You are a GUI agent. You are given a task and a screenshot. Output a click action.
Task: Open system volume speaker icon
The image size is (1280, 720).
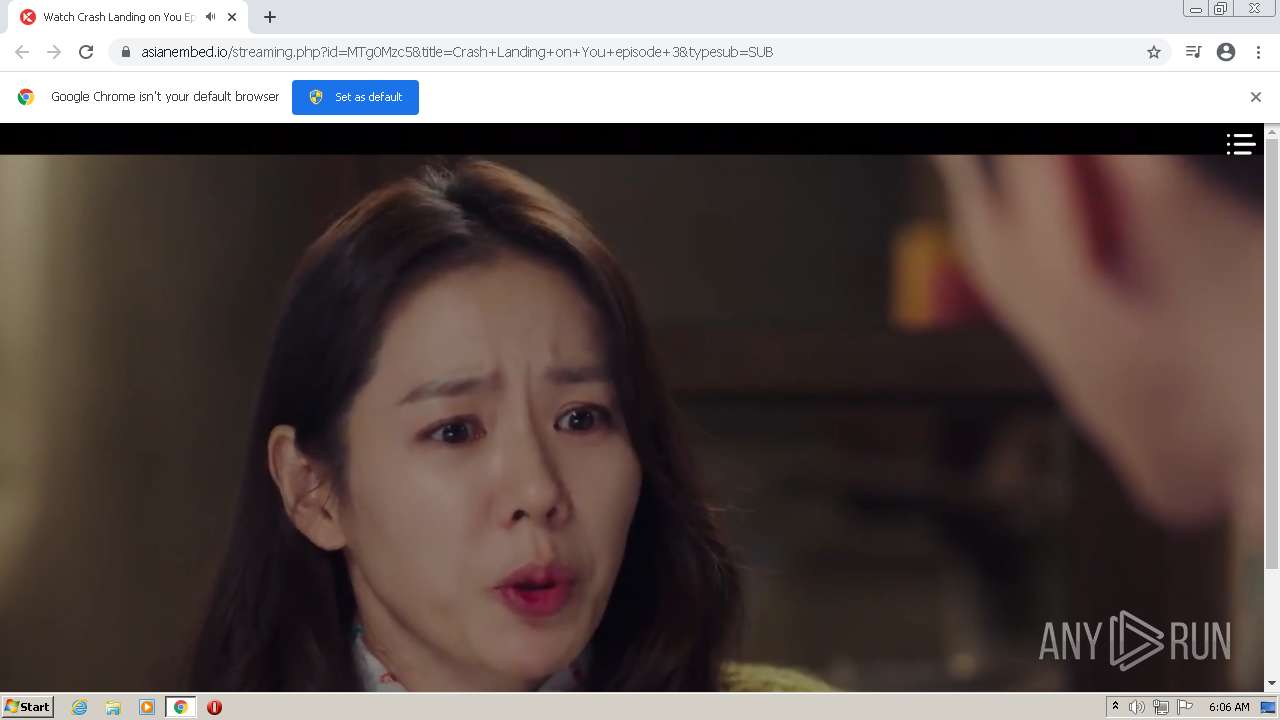click(1137, 707)
